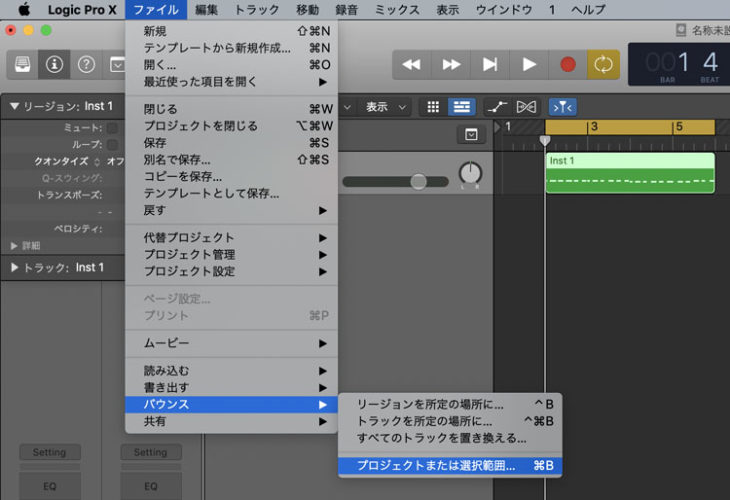Viewport: 730px width, 500px height.
Task: Start playback with the Play button
Action: (529, 64)
